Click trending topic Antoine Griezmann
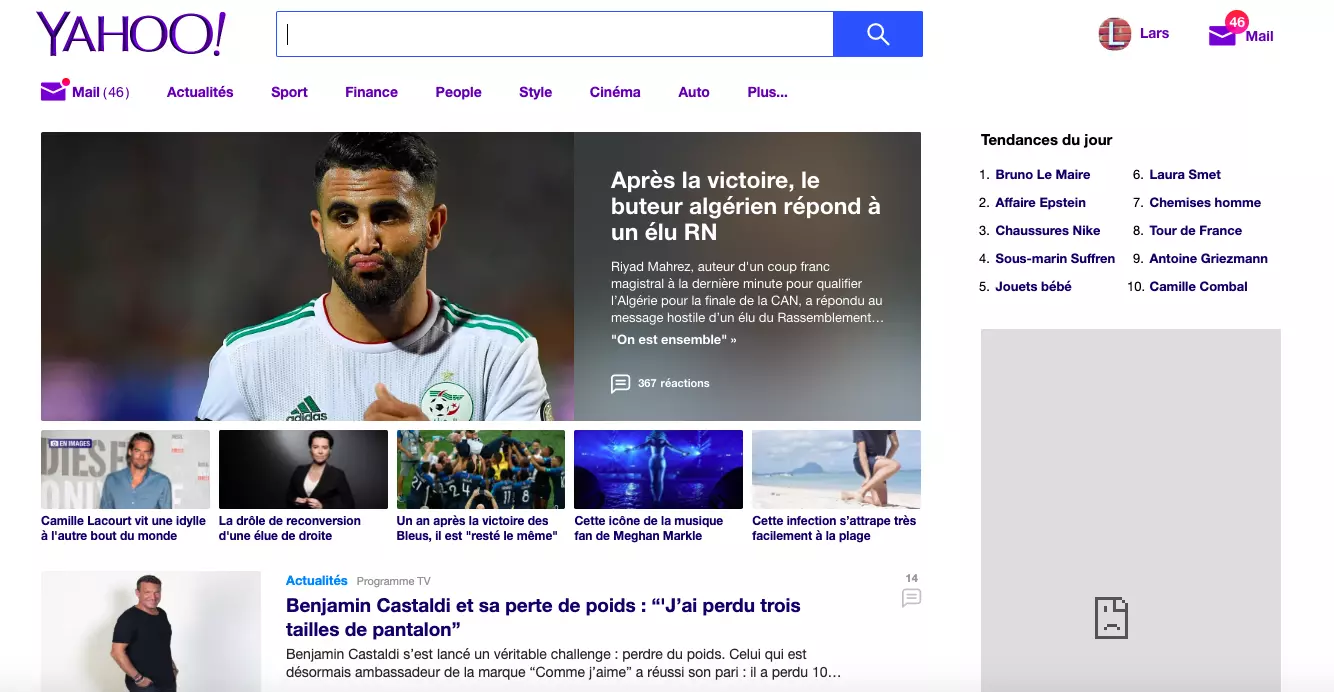This screenshot has width=1334, height=692. click(x=1208, y=258)
